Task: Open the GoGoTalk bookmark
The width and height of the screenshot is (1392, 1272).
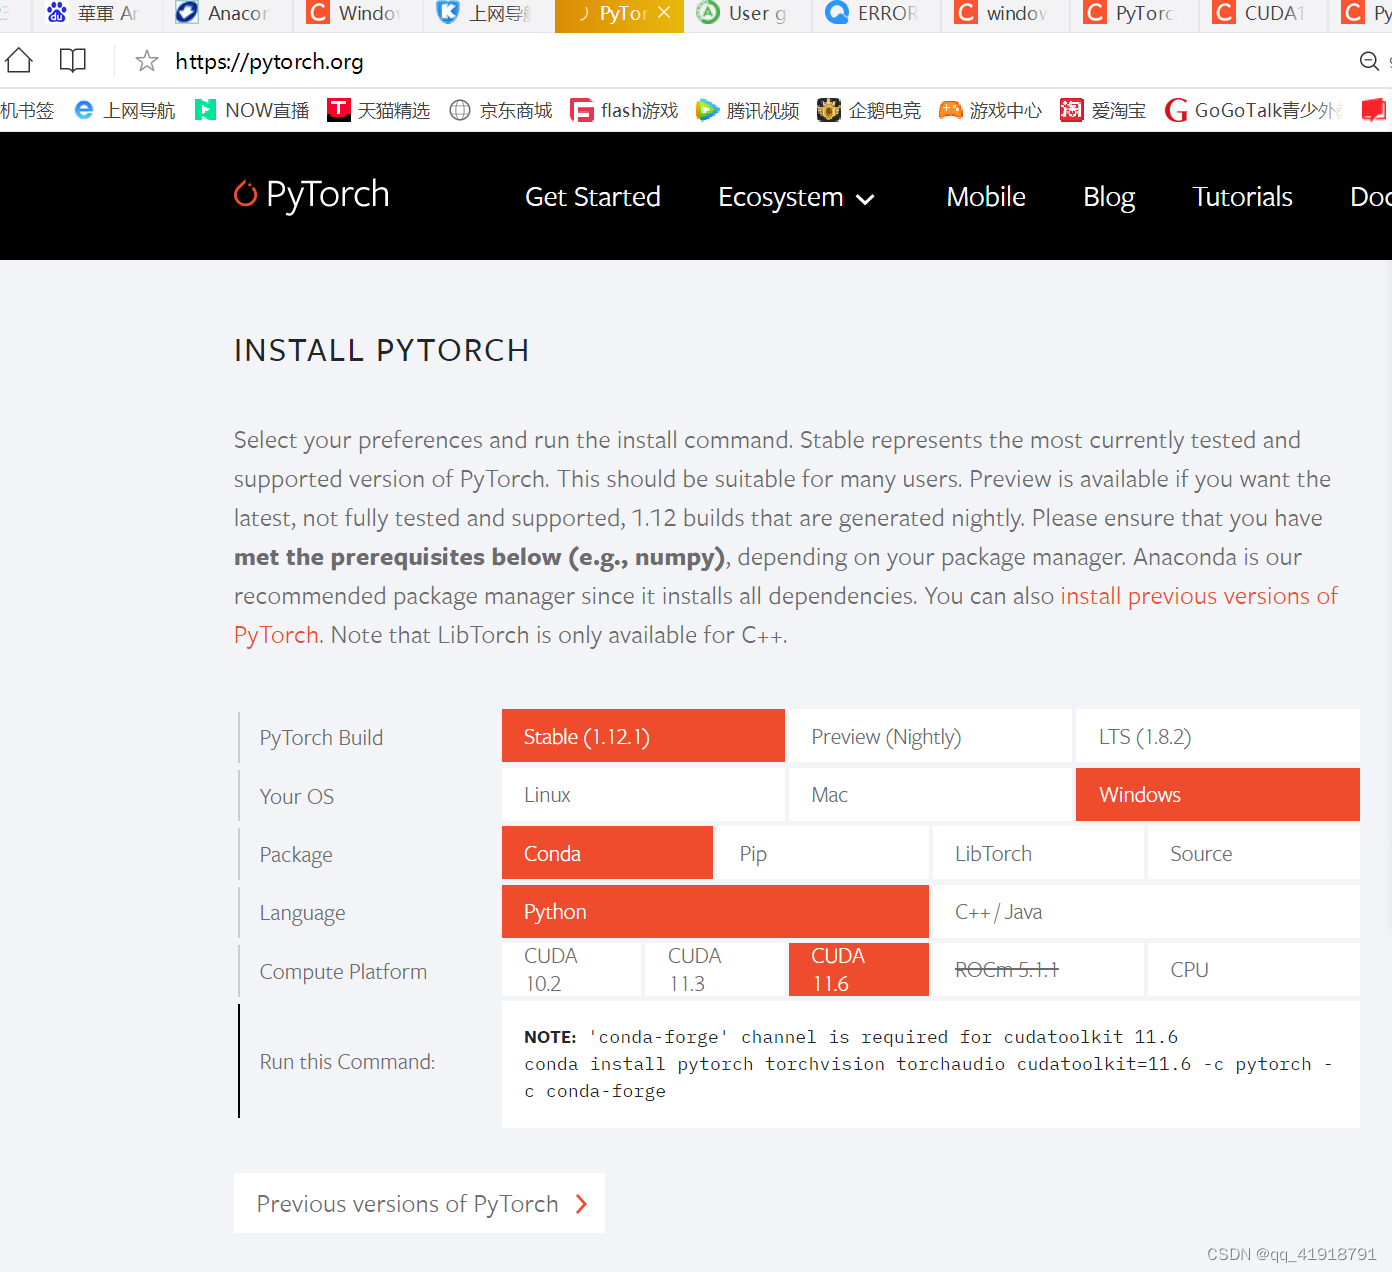Action: pyautogui.click(x=1253, y=110)
